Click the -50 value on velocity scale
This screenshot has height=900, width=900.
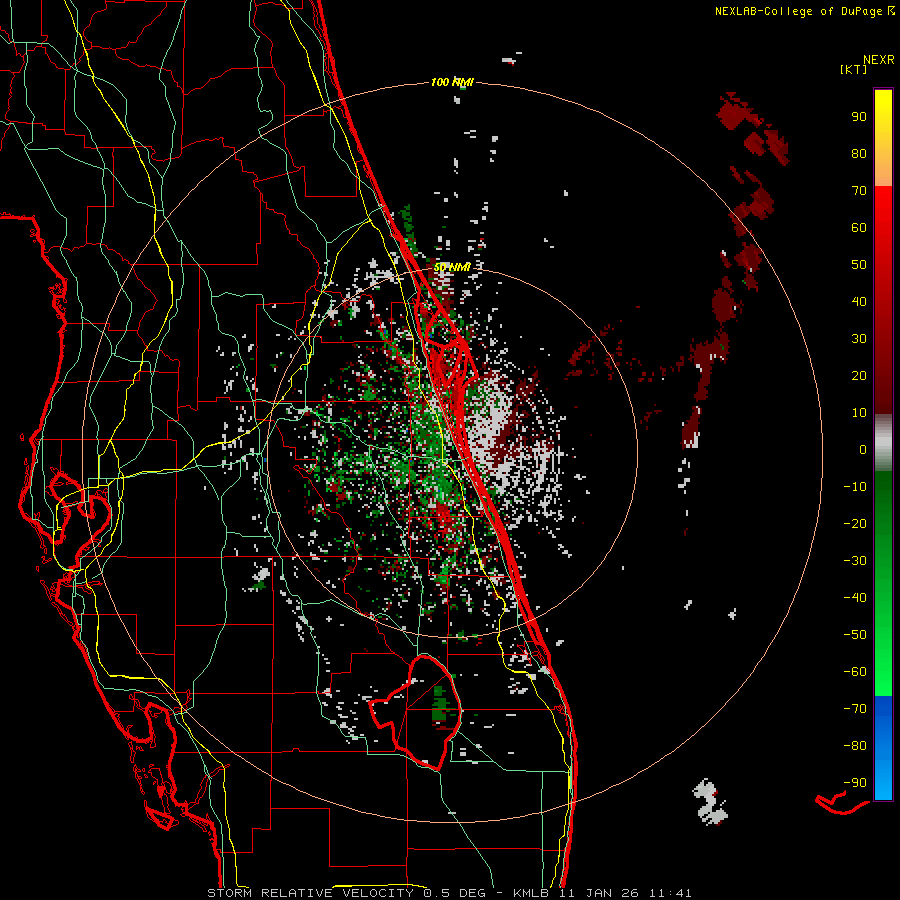[855, 635]
